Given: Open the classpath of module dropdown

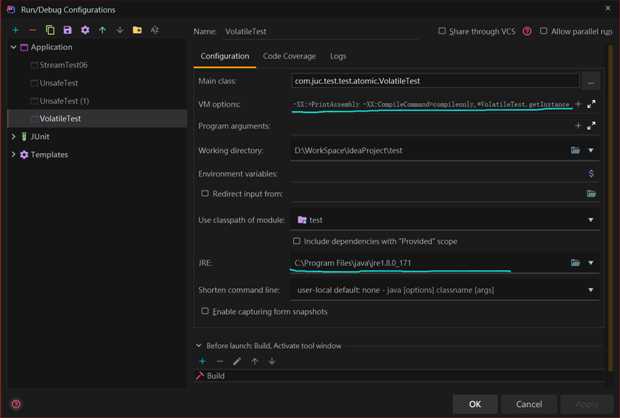Looking at the screenshot, I should tap(591, 220).
